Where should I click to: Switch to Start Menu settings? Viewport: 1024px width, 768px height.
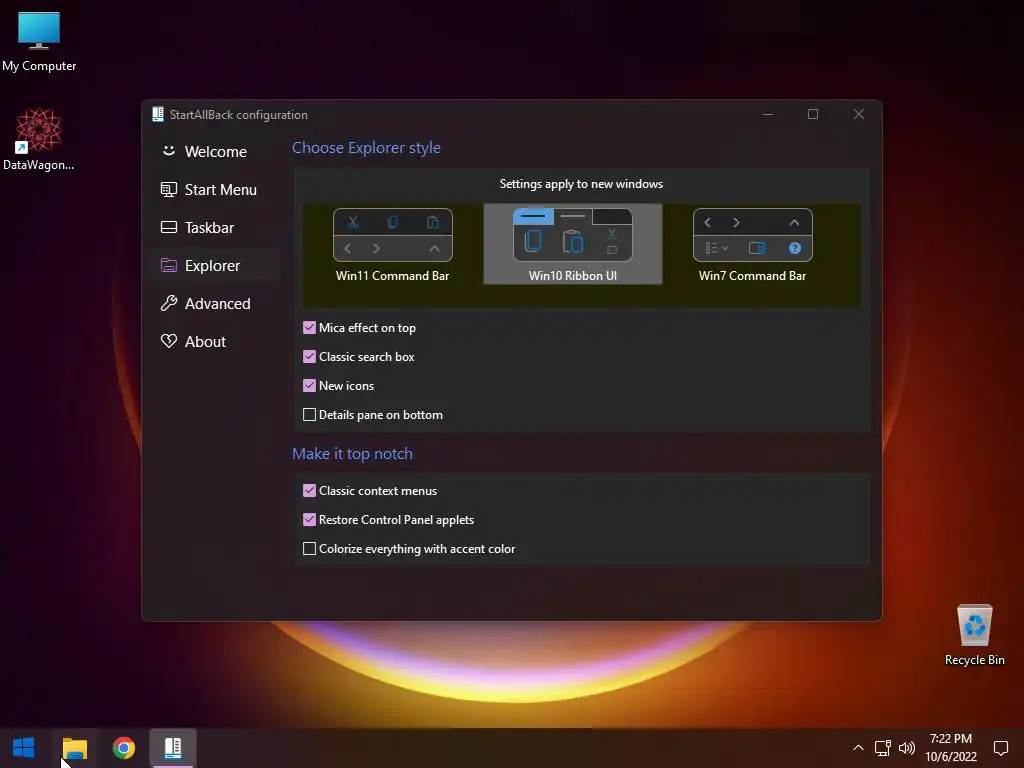215,189
